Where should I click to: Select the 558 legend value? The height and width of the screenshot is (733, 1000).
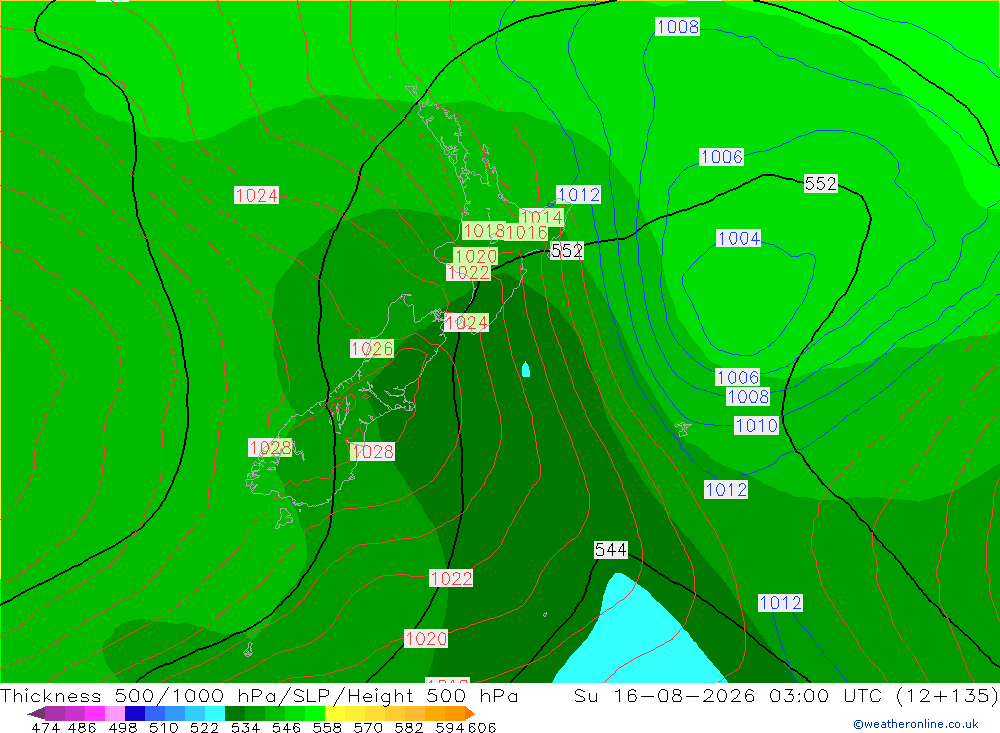click(327, 728)
